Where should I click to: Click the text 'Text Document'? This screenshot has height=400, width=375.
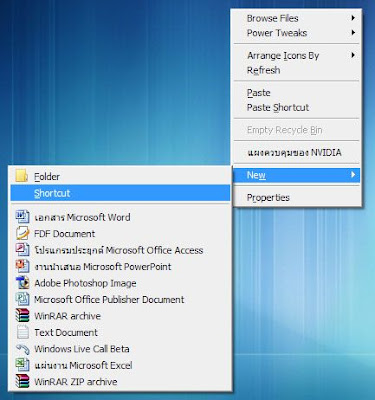point(66,332)
